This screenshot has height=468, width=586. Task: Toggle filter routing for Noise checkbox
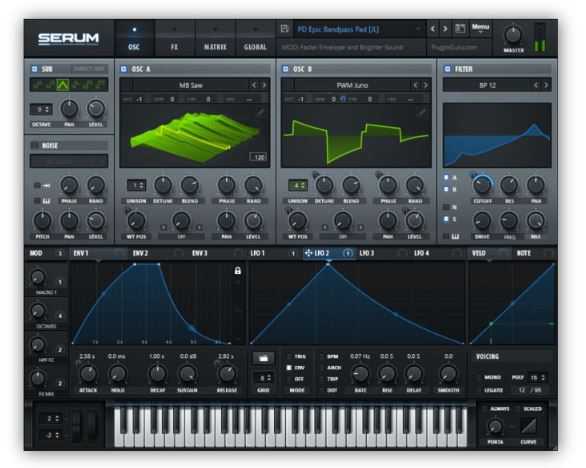pos(446,207)
